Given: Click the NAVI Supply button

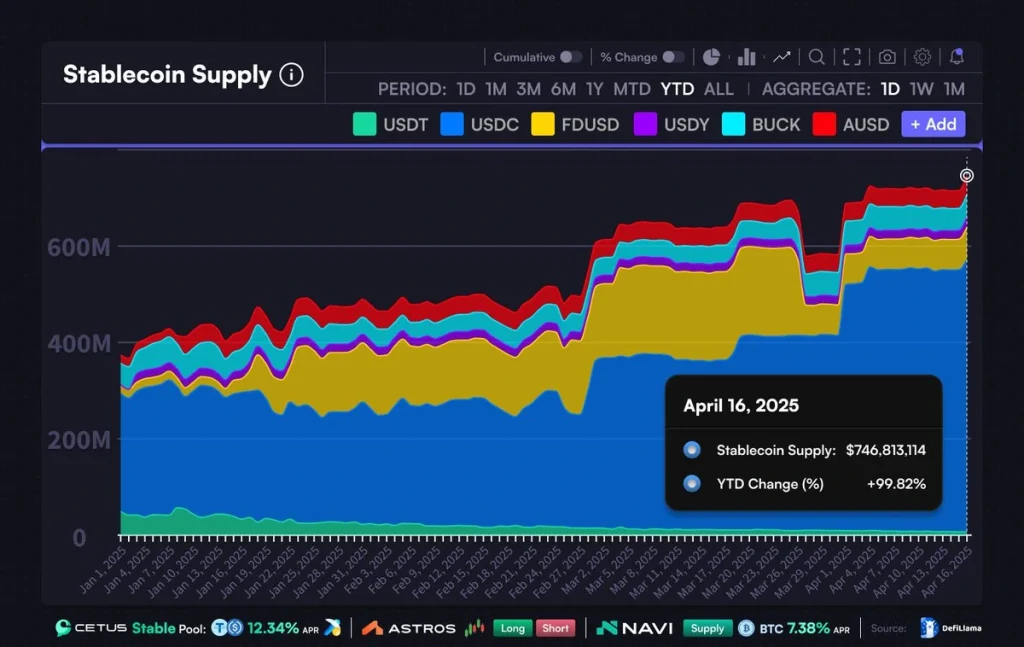Looking at the screenshot, I should click(x=707, y=628).
